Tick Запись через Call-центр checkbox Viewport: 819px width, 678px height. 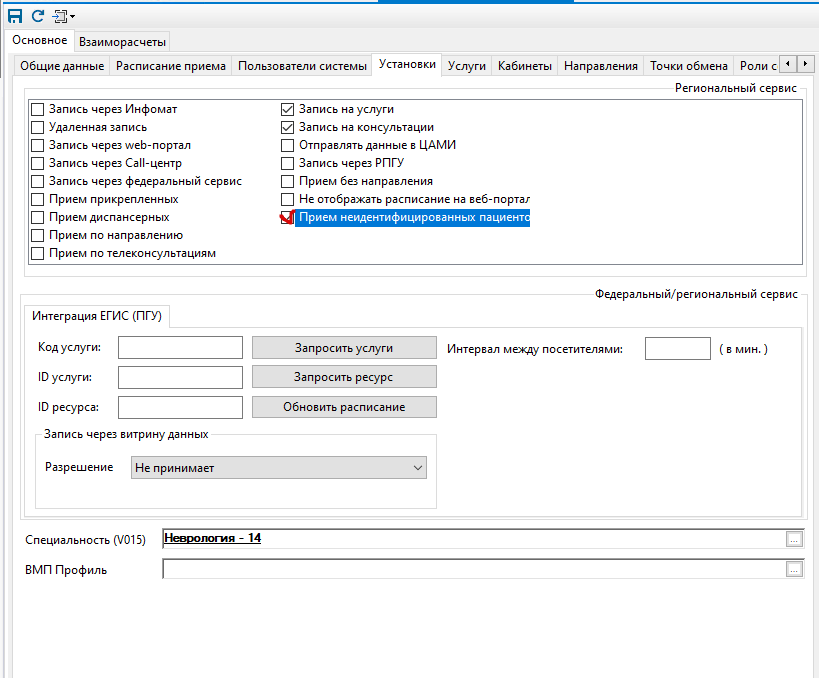coord(38,163)
